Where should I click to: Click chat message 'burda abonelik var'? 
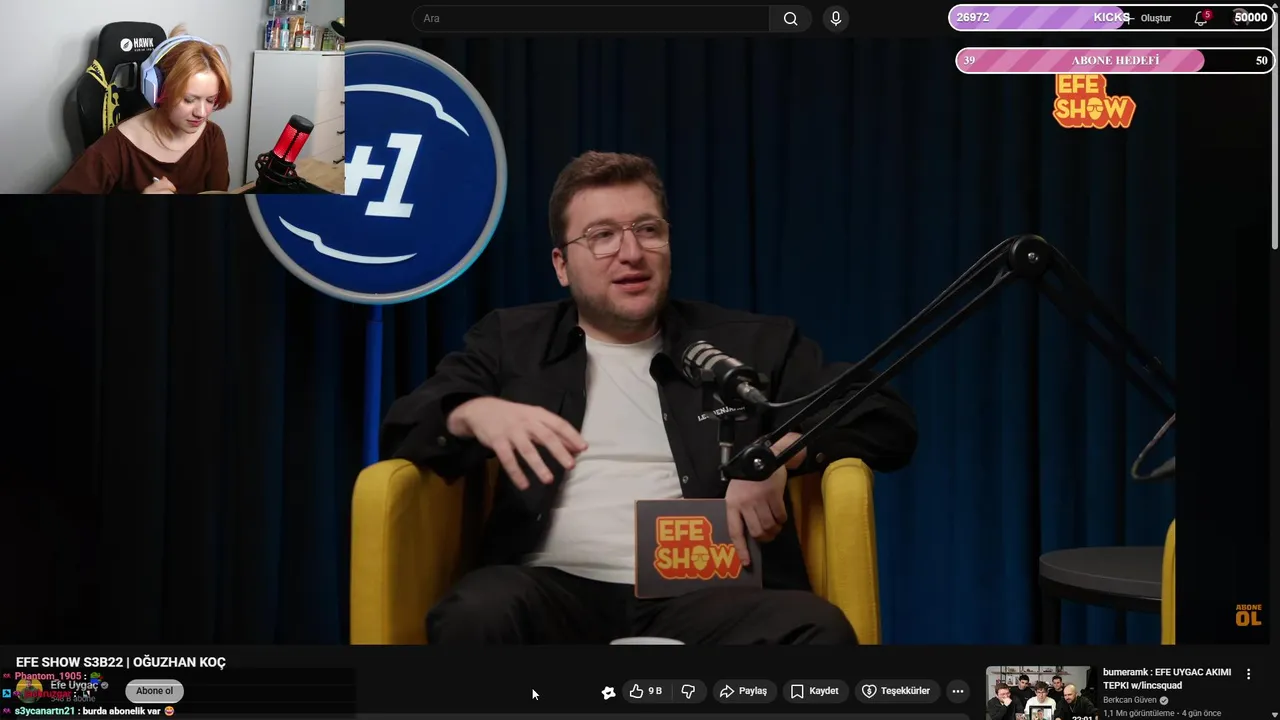121,711
